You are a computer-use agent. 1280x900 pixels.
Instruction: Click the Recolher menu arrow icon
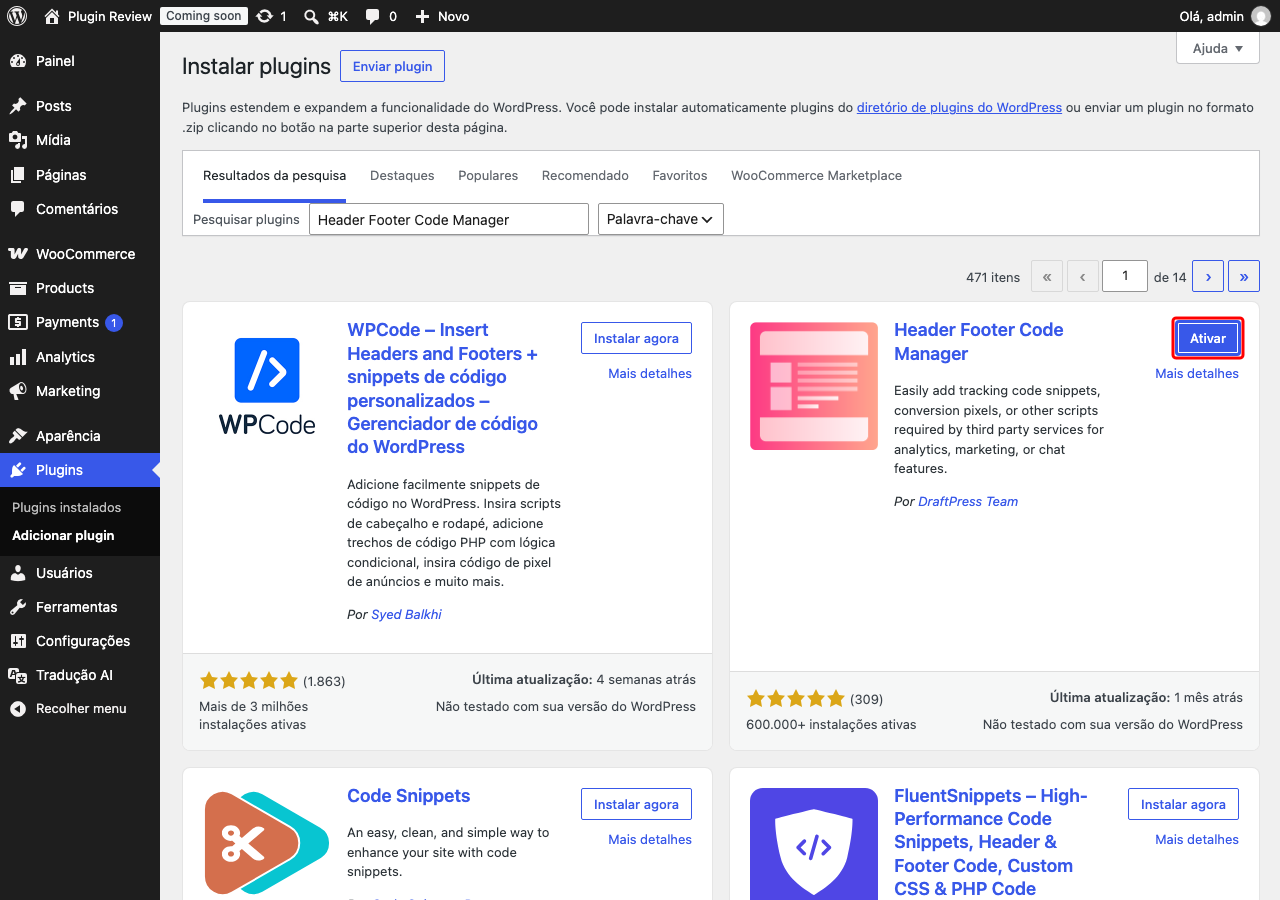click(x=18, y=709)
